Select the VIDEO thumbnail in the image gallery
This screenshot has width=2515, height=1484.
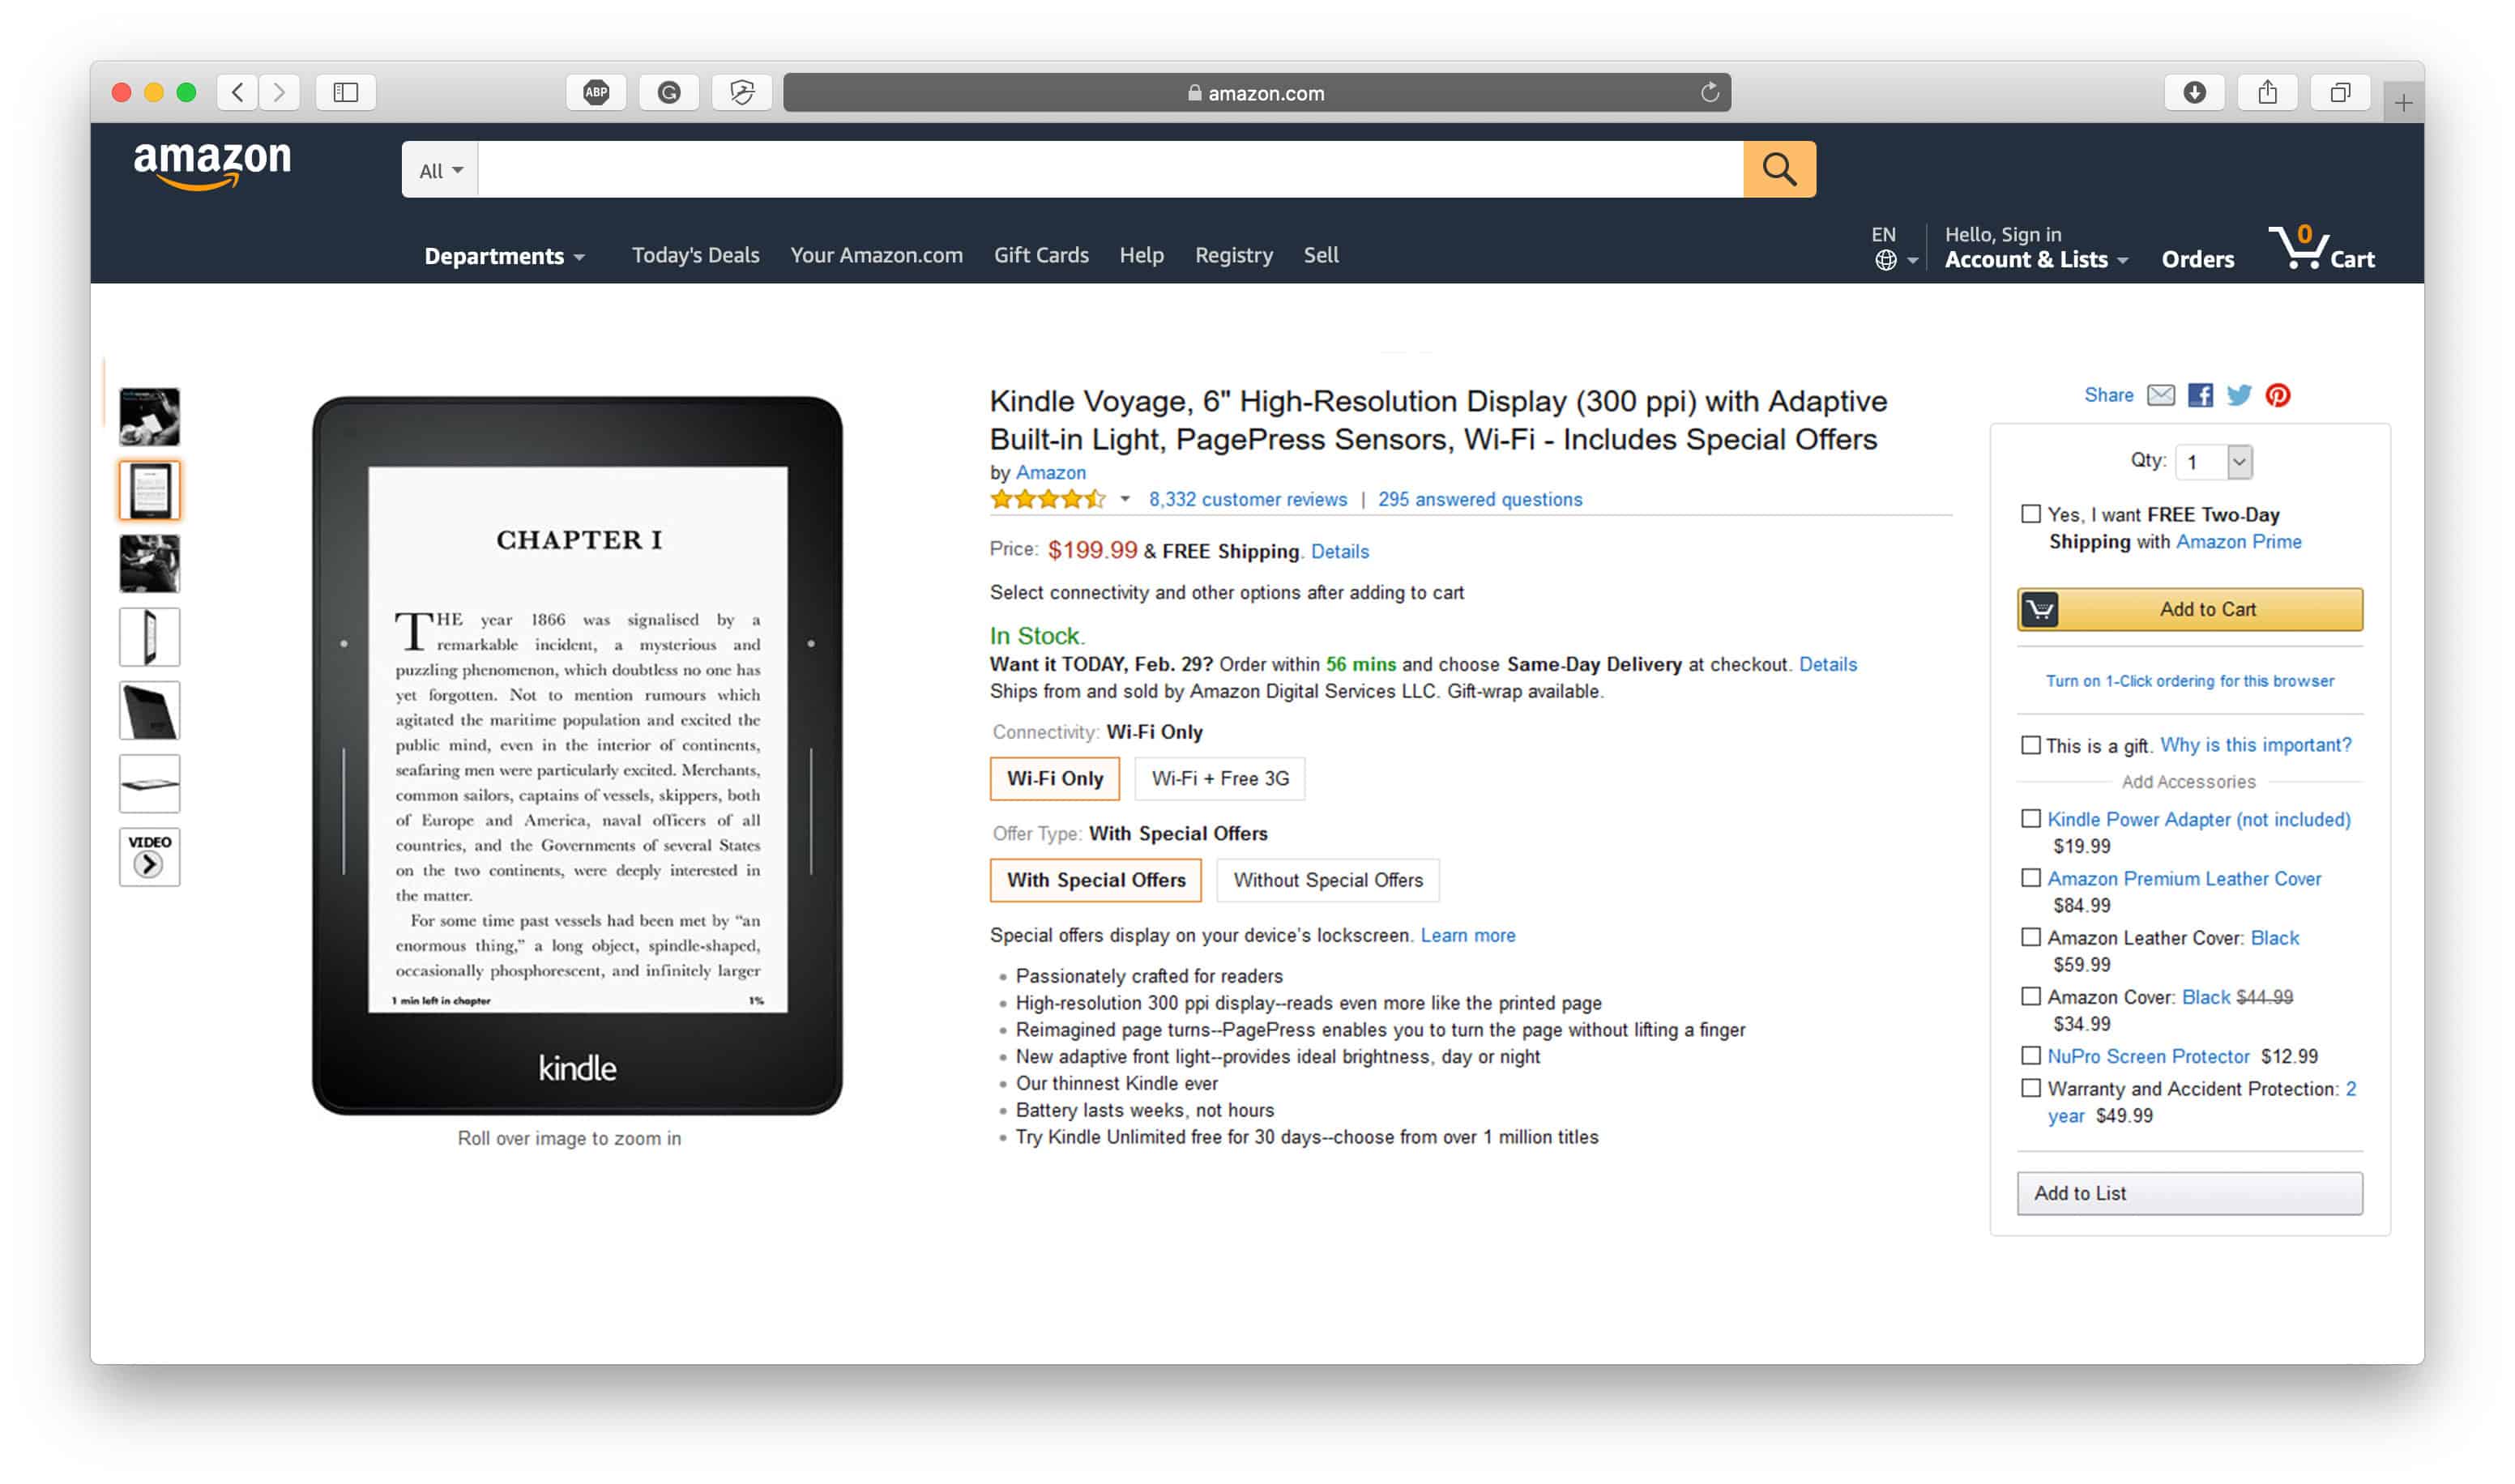[x=149, y=856]
